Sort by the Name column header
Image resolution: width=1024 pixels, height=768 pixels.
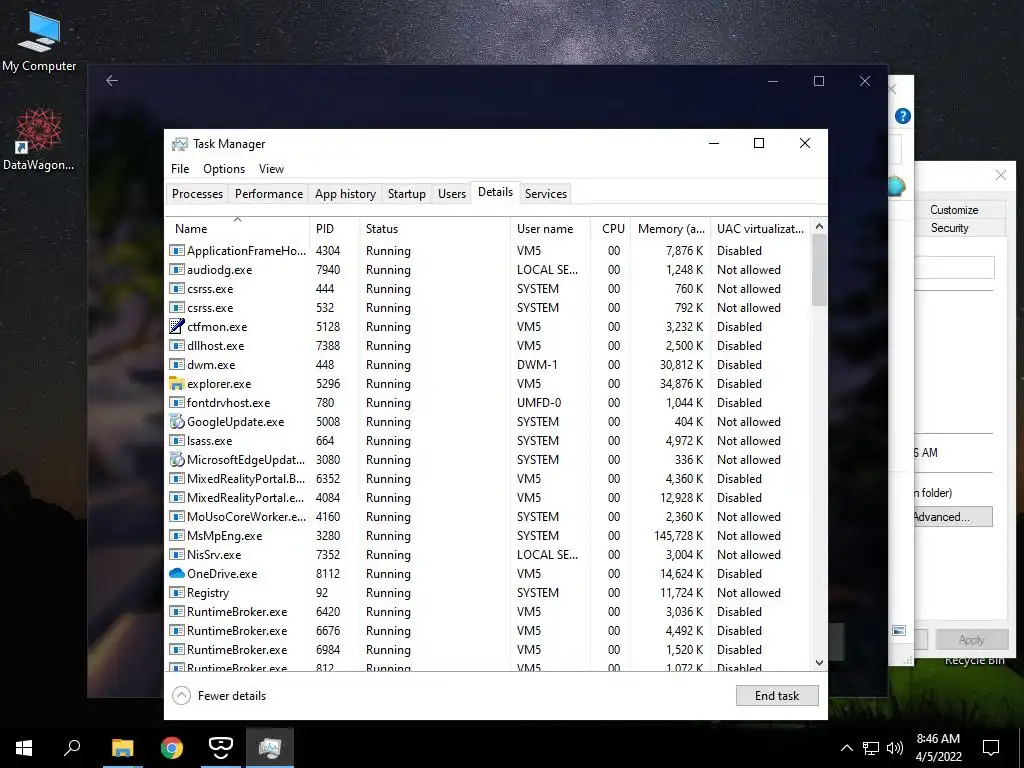(237, 229)
